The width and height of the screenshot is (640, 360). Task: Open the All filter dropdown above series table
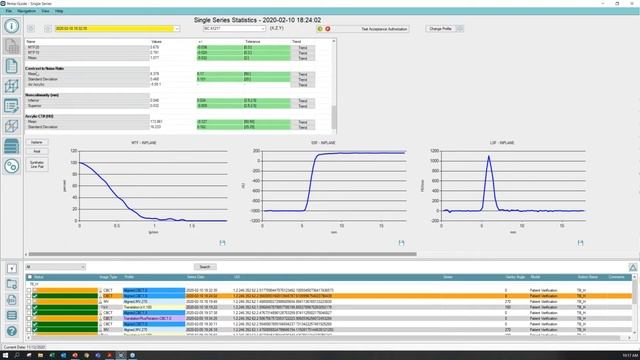click(56, 267)
